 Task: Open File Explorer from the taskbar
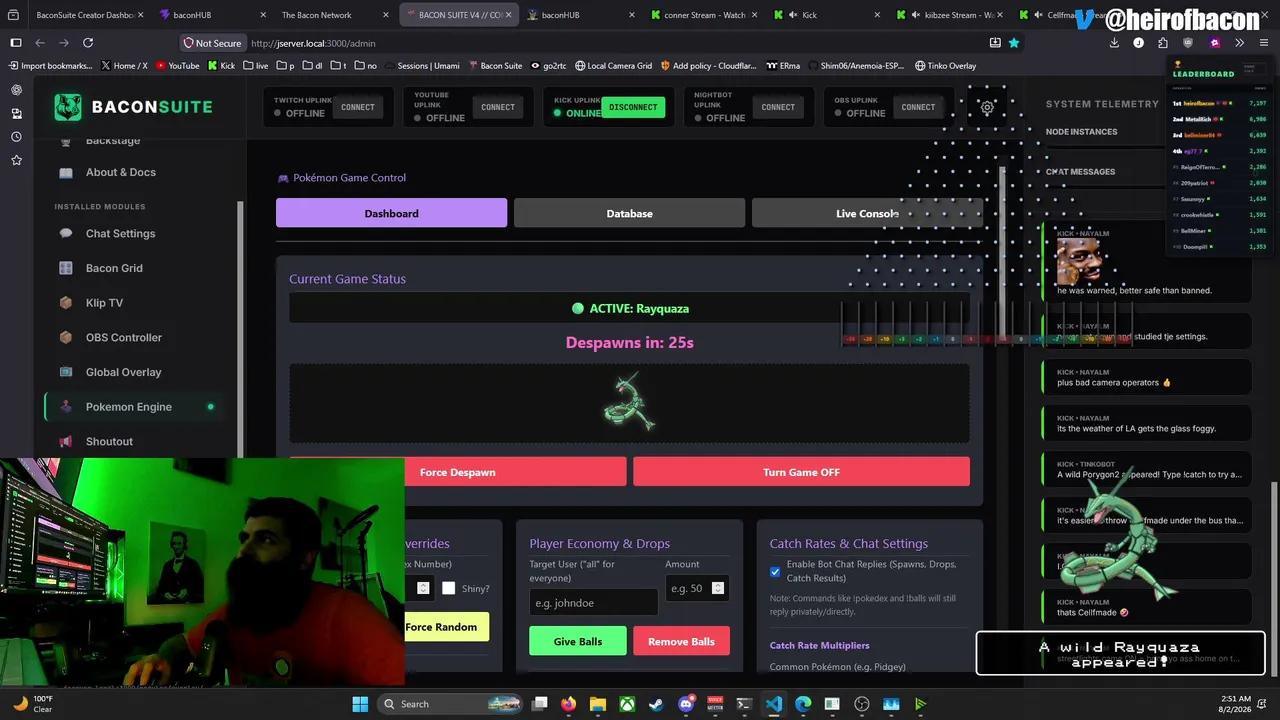click(598, 704)
